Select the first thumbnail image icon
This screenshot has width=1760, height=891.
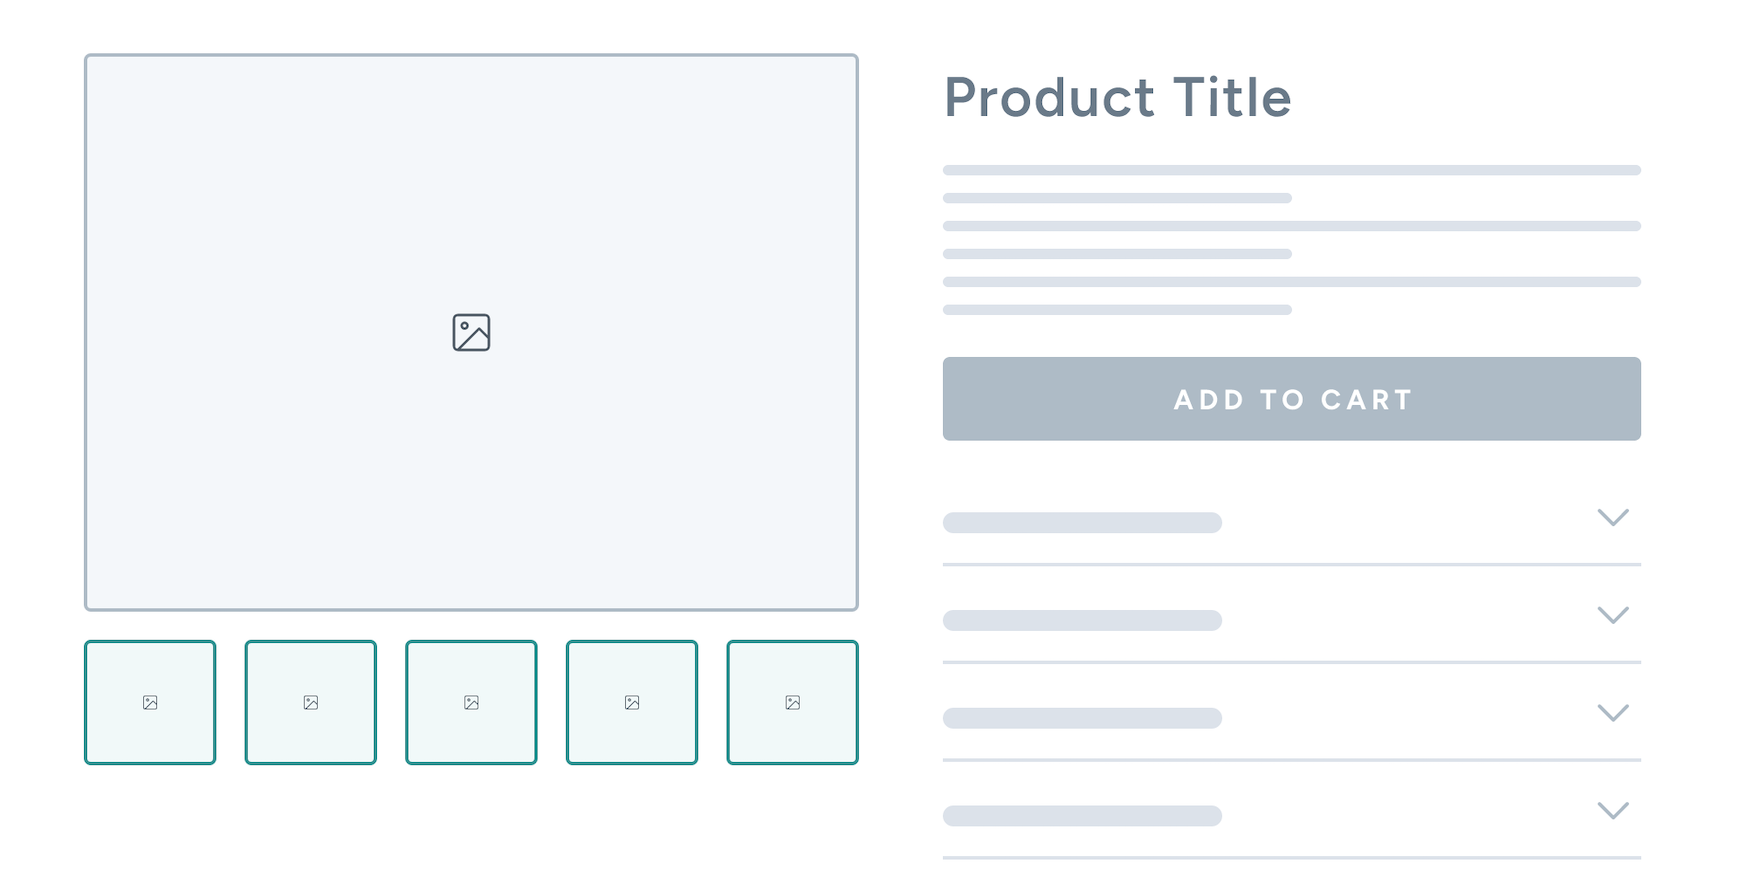tap(150, 703)
